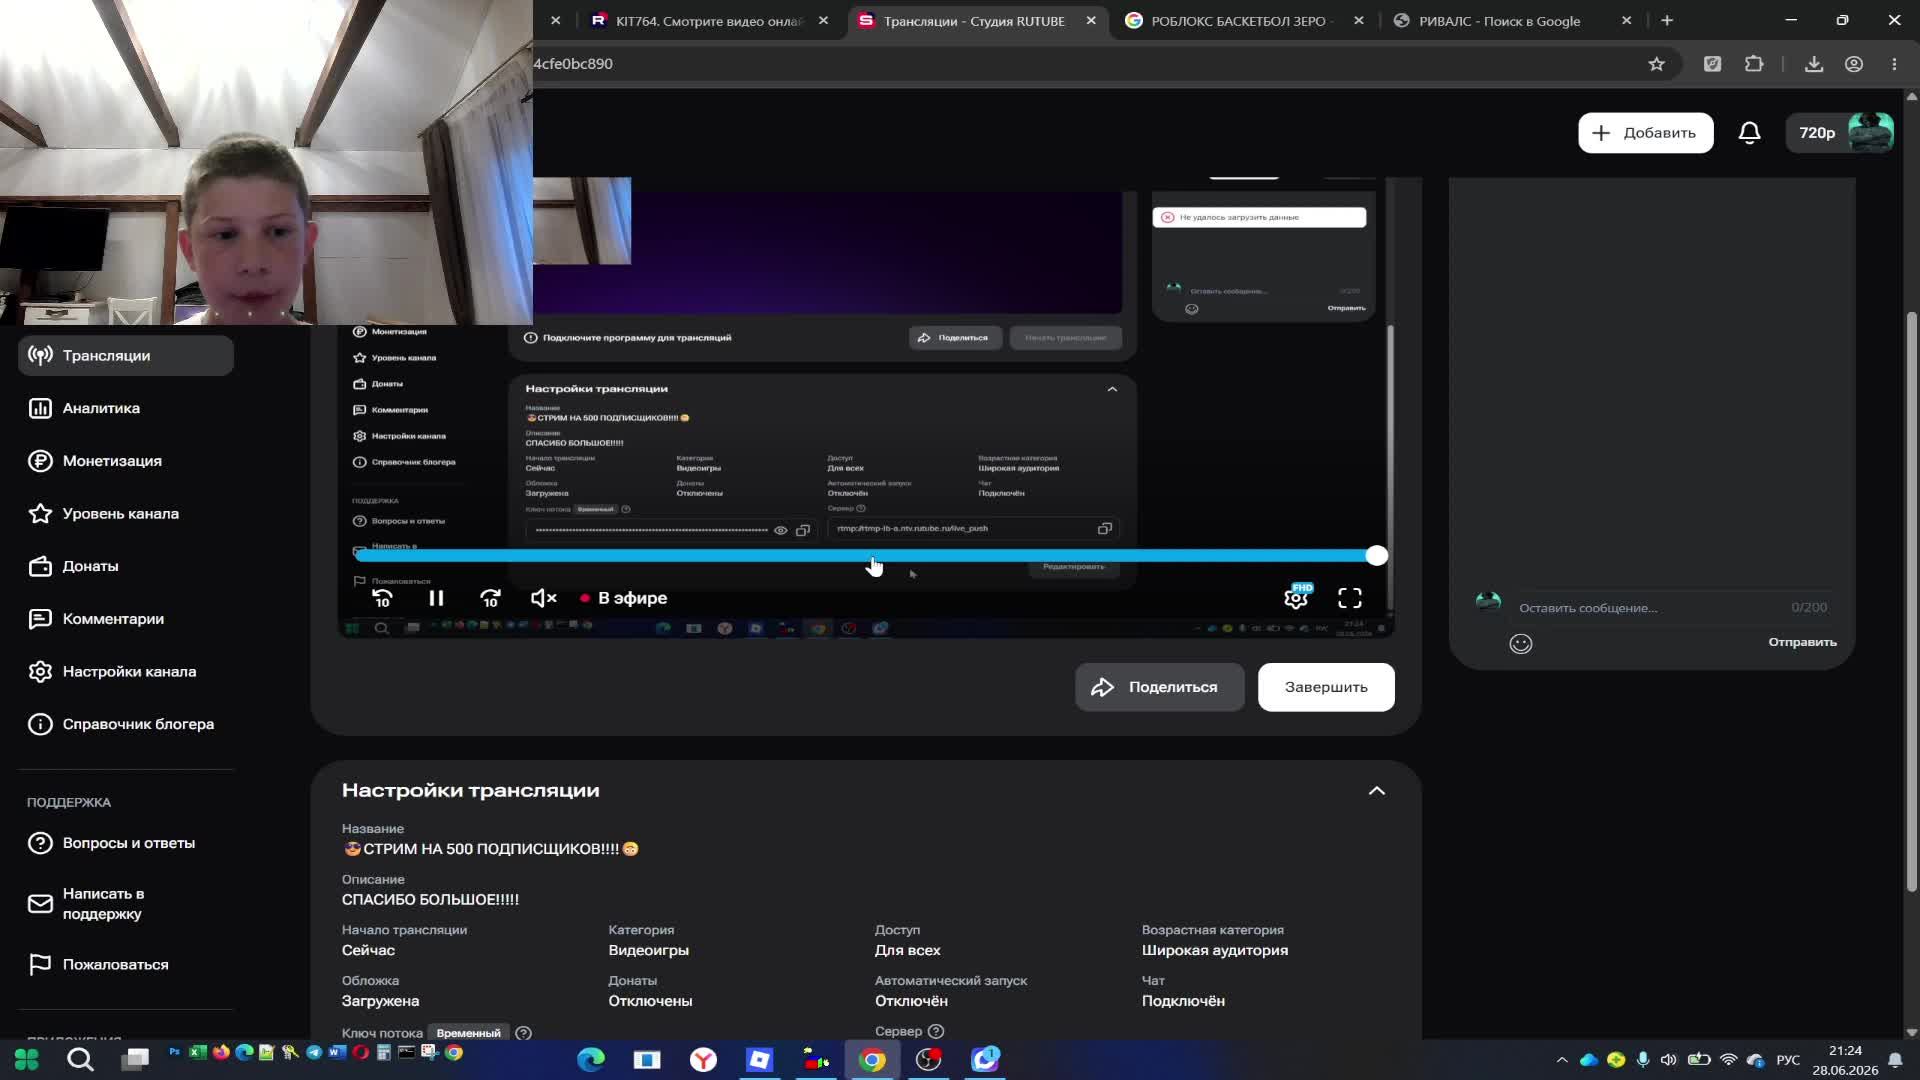Open Roblox from taskbar
This screenshot has height=1080, width=1920.
(x=760, y=1059)
